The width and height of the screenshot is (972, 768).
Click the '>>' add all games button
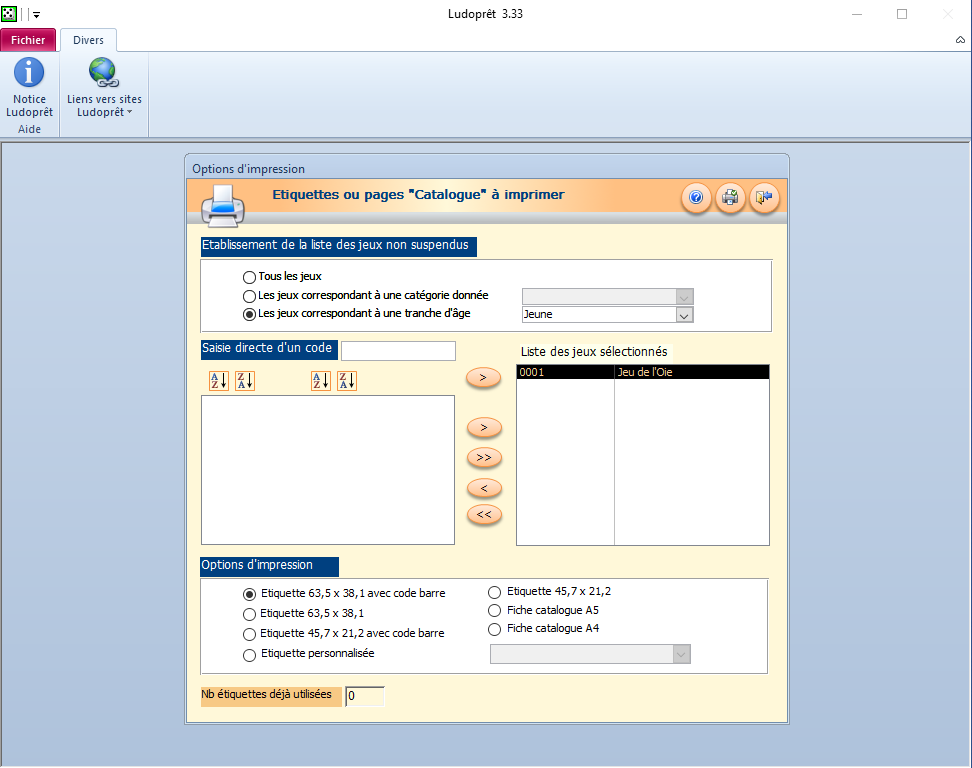(x=484, y=458)
